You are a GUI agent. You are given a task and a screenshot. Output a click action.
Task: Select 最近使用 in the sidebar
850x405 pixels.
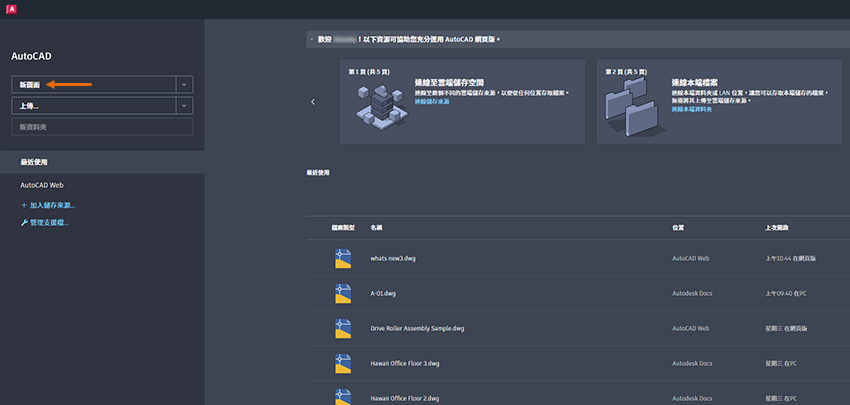coord(102,162)
